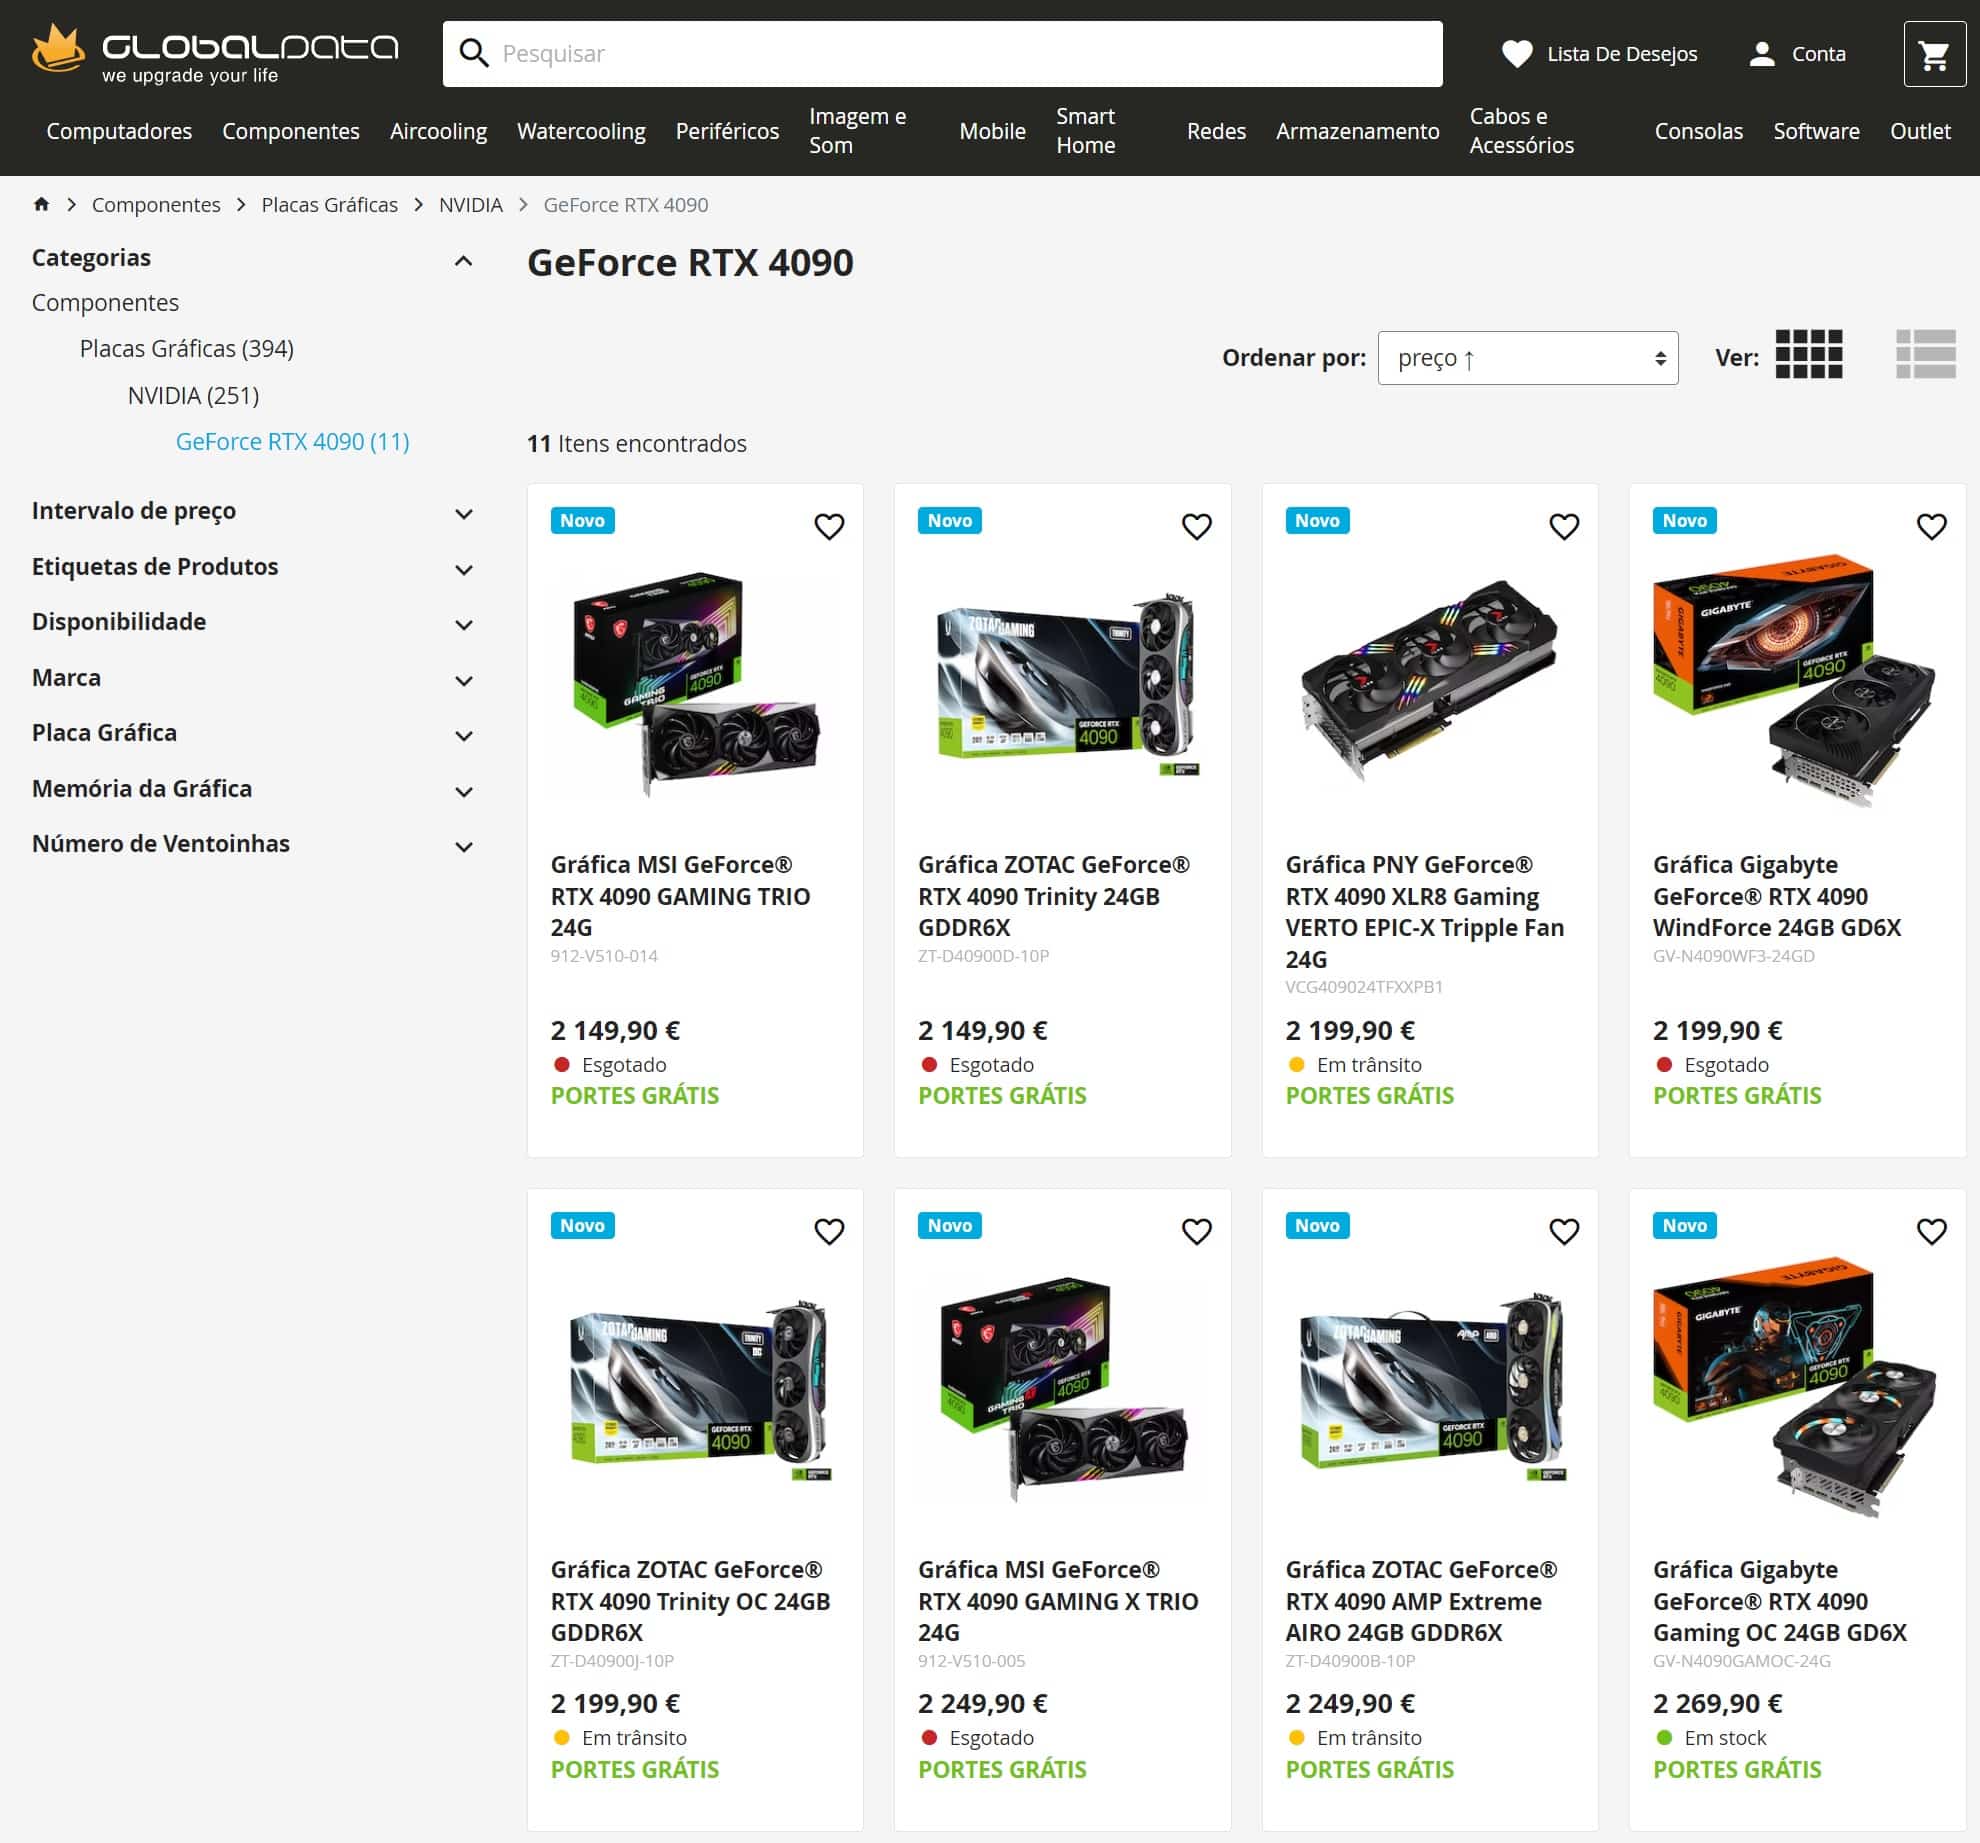
Task: Open Lista De Desejos heart icon
Action: [x=1516, y=54]
